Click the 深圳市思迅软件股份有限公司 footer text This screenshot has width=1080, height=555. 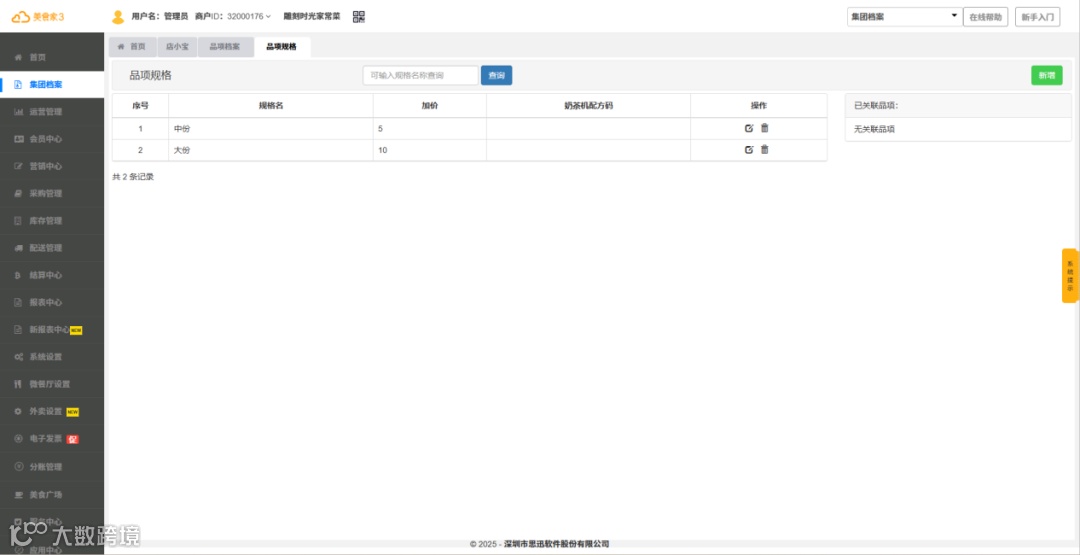pos(557,544)
